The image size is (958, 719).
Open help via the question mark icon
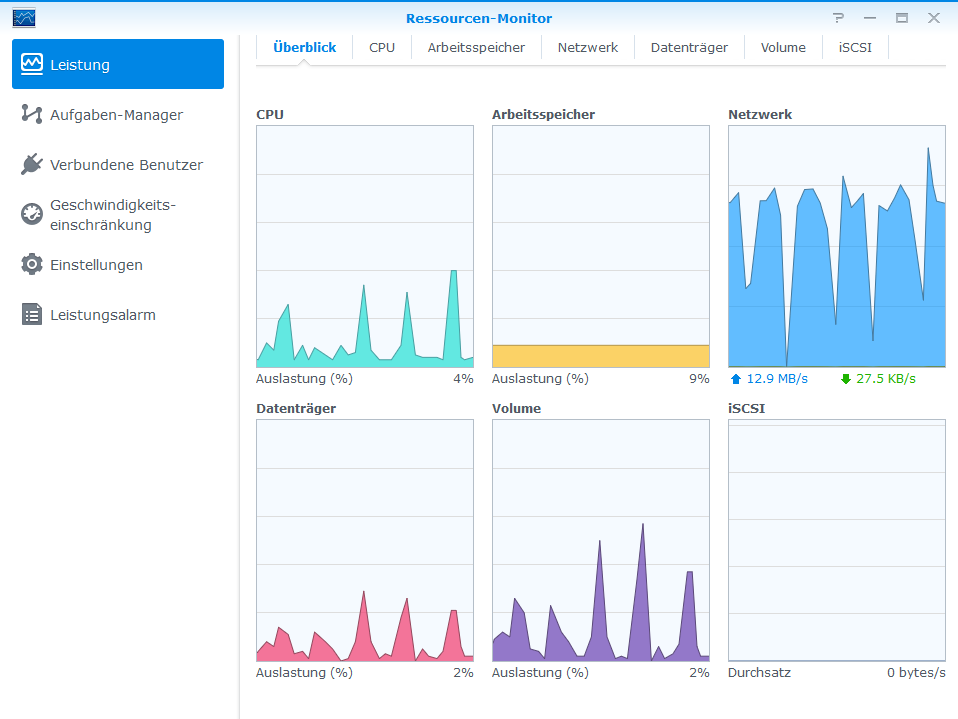838,18
